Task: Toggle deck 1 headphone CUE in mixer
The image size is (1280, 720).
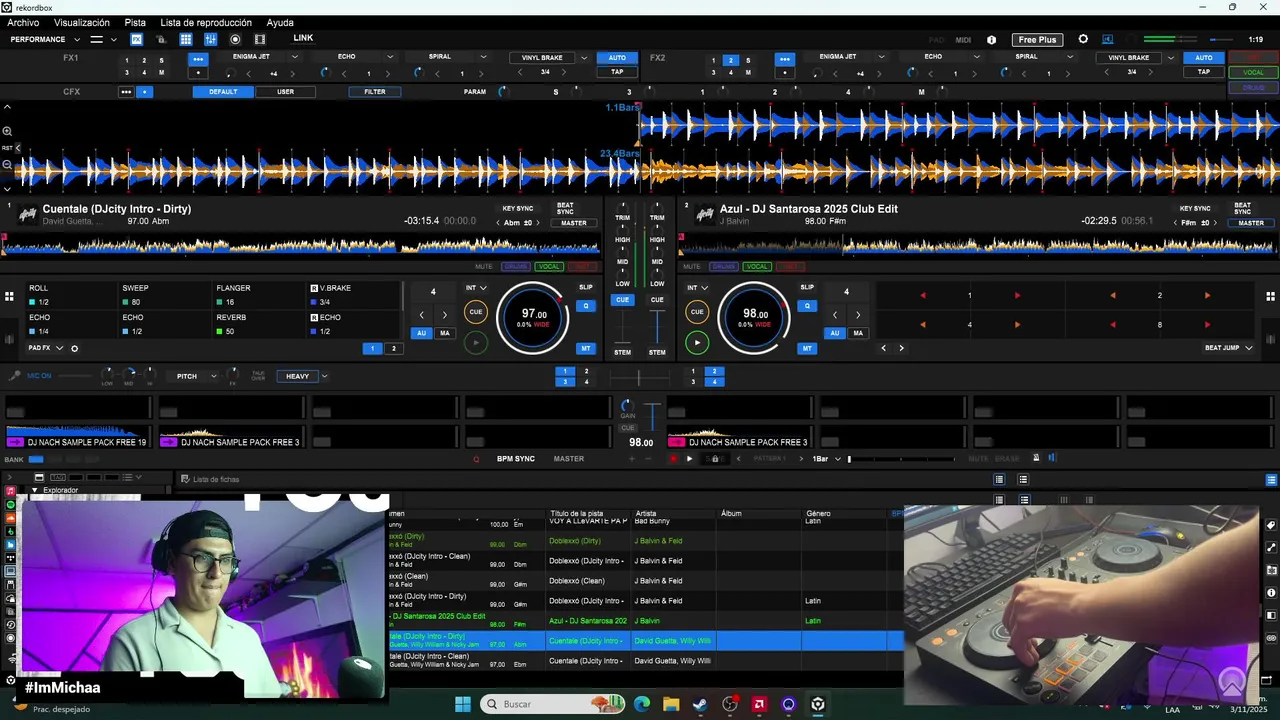Action: [x=623, y=300]
